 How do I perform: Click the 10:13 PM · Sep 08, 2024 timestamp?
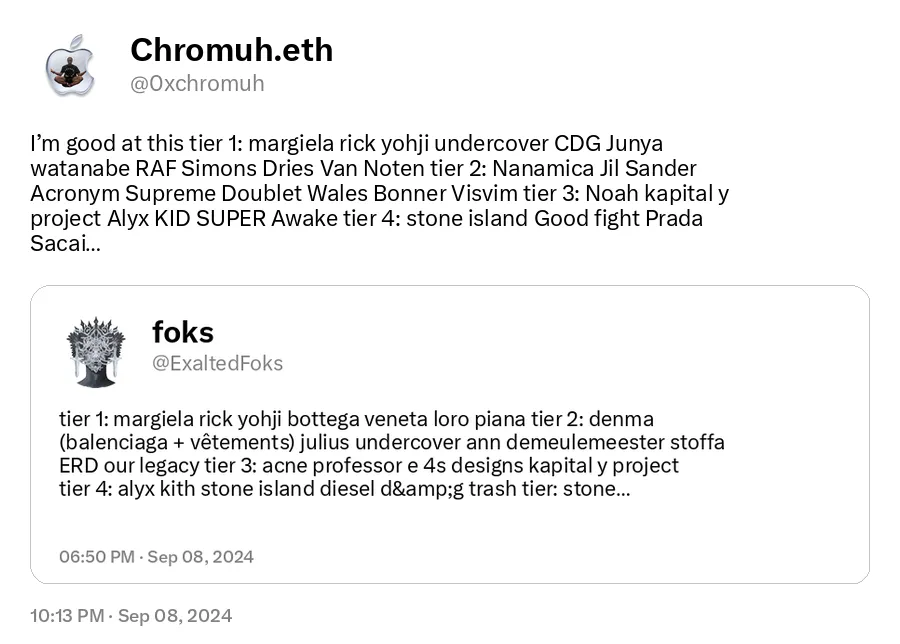(x=131, y=616)
